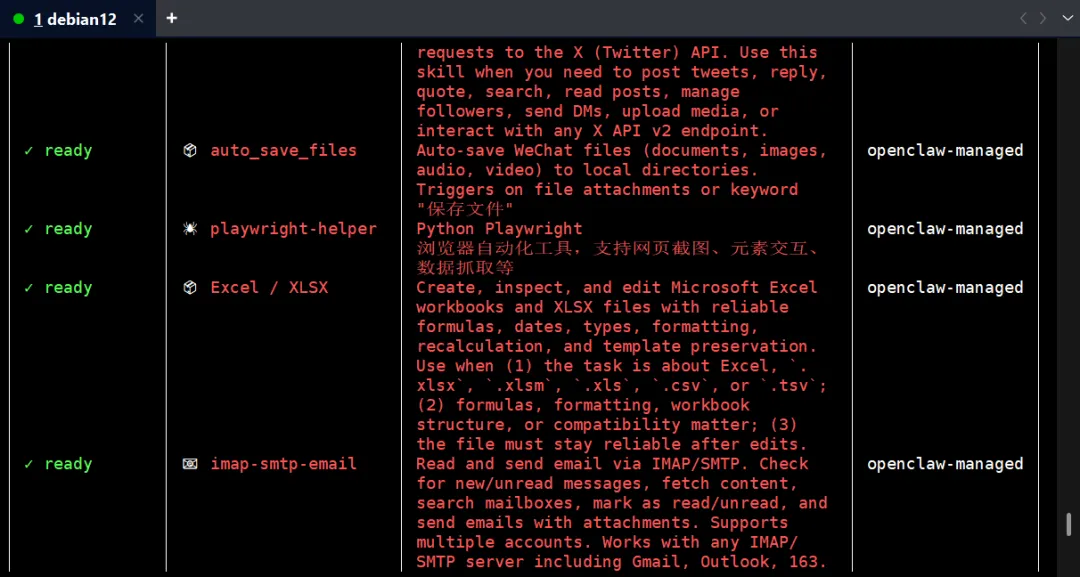
Task: Go to the previous tab with left arrow
Action: tap(1023, 19)
